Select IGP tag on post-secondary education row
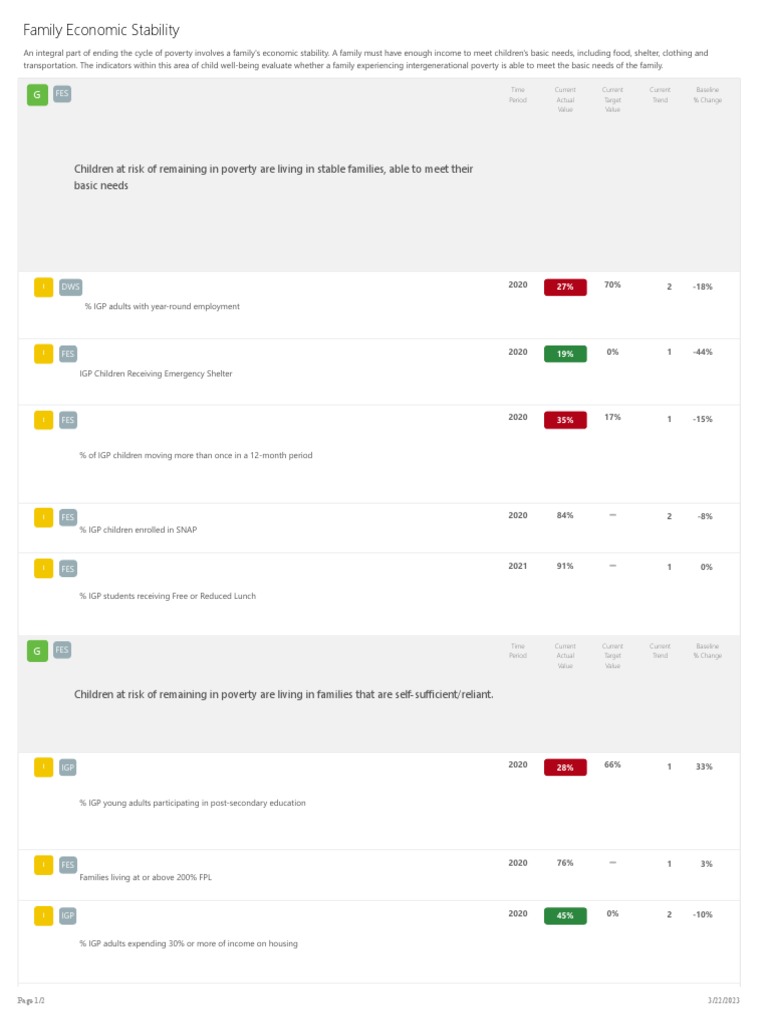768x1024 pixels. [68, 767]
